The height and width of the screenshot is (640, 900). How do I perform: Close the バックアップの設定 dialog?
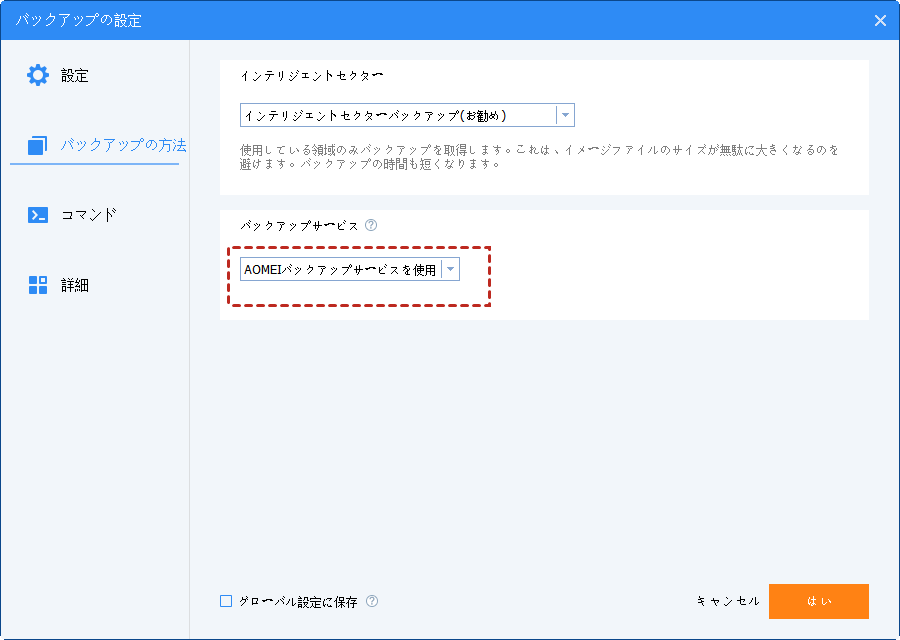coord(880,20)
